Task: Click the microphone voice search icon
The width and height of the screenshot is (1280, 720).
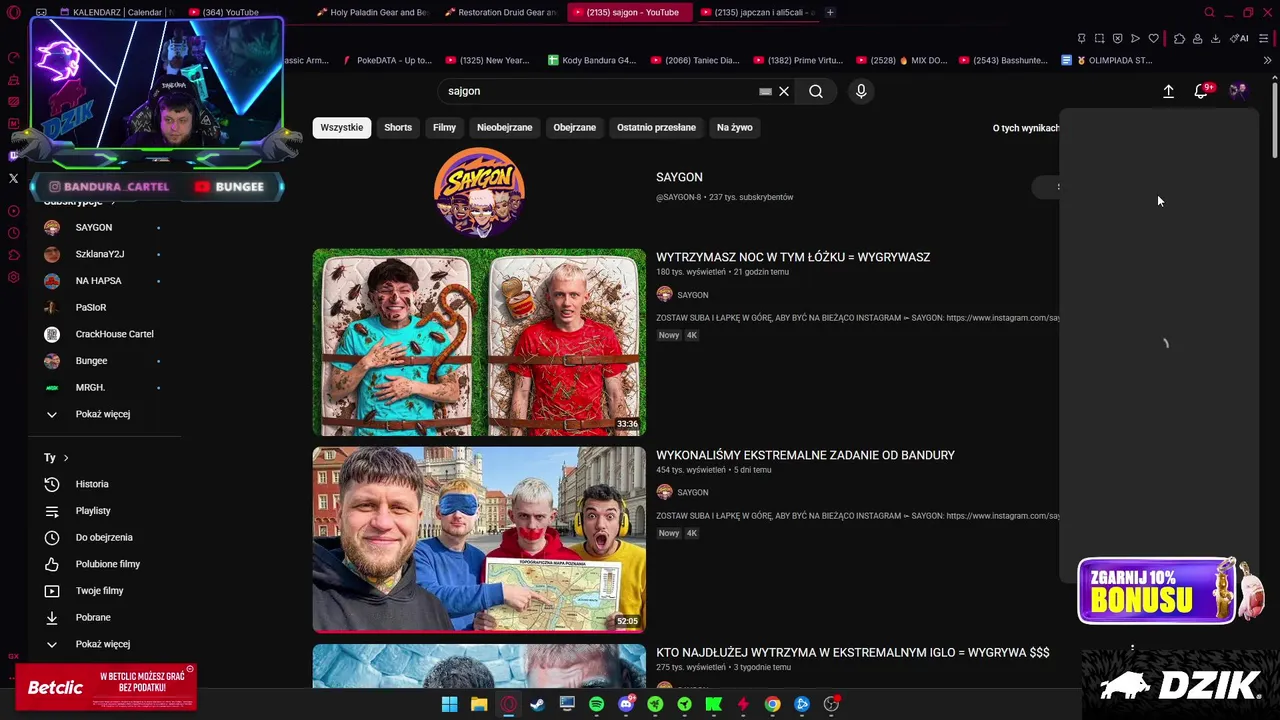Action: coord(861,91)
